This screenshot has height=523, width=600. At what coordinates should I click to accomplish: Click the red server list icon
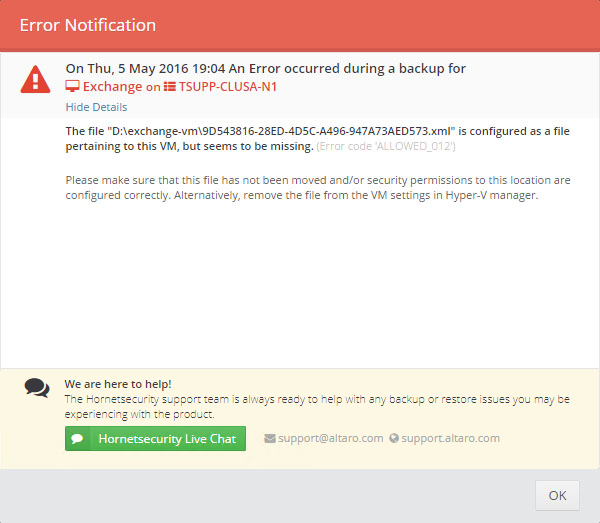(x=170, y=86)
